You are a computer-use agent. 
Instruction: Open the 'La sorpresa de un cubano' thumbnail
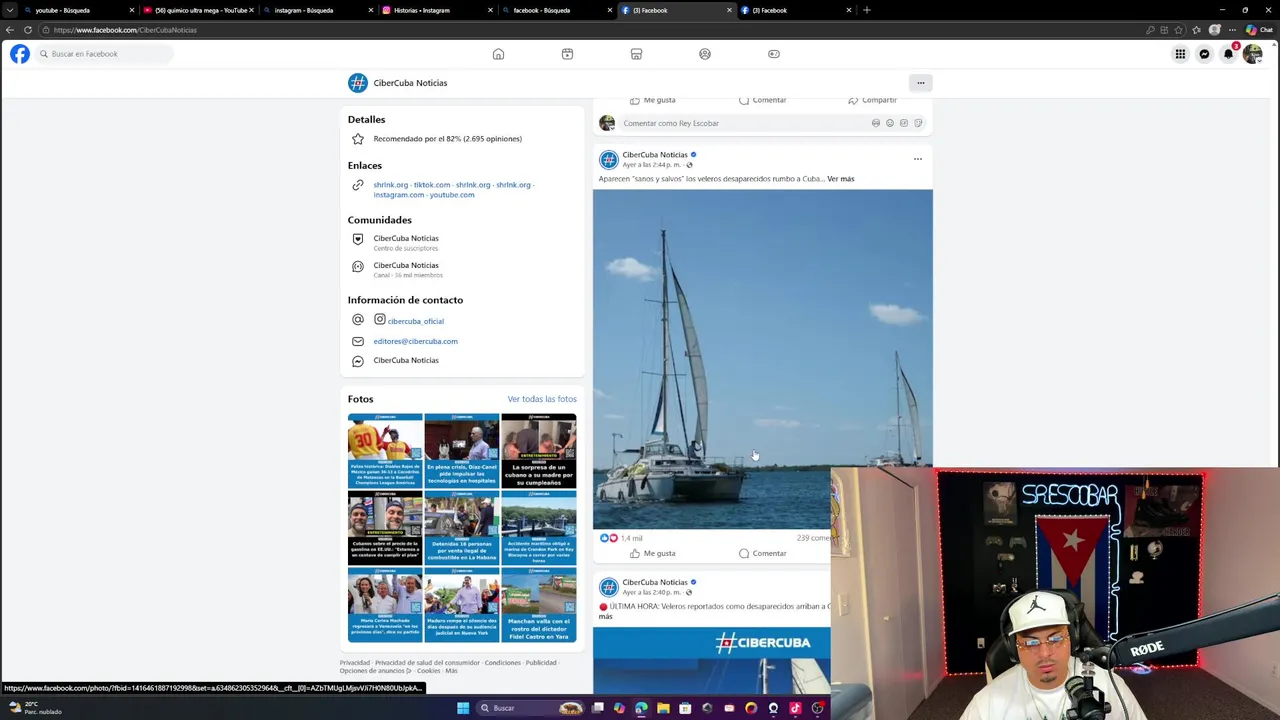(539, 450)
